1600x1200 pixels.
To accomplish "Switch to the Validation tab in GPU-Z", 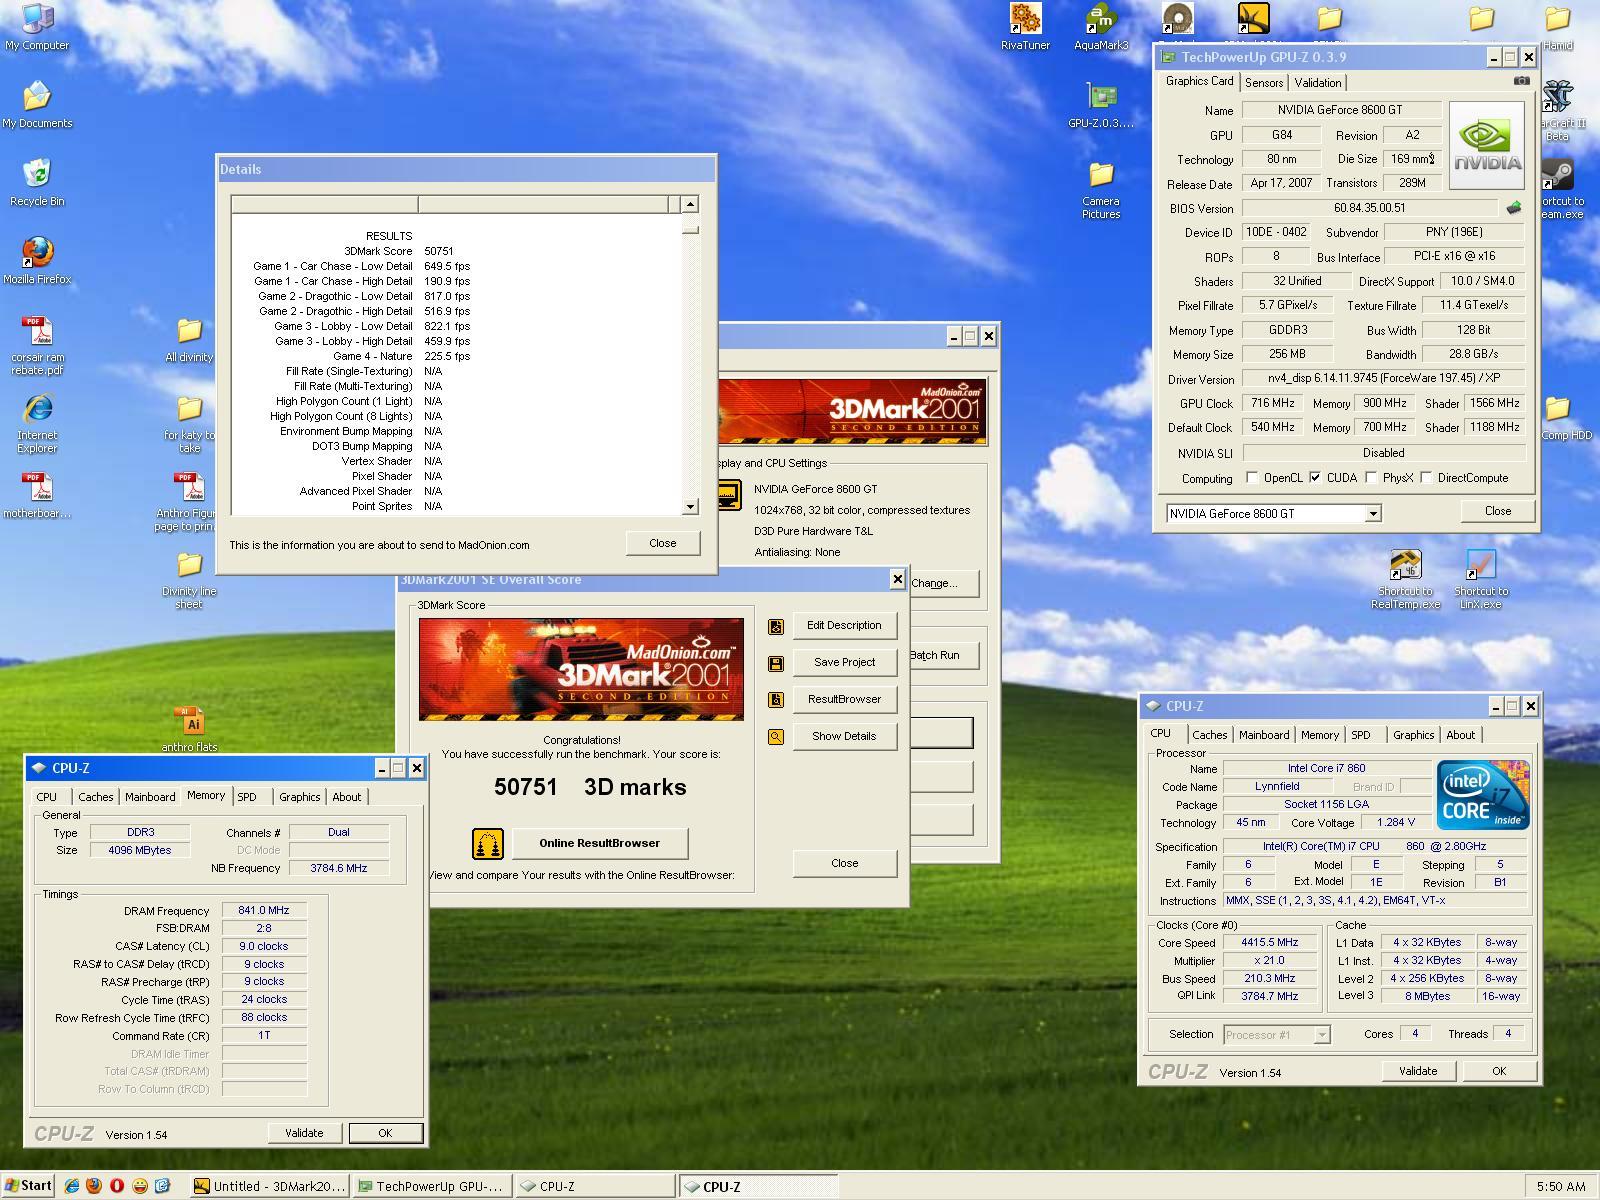I will [1318, 83].
